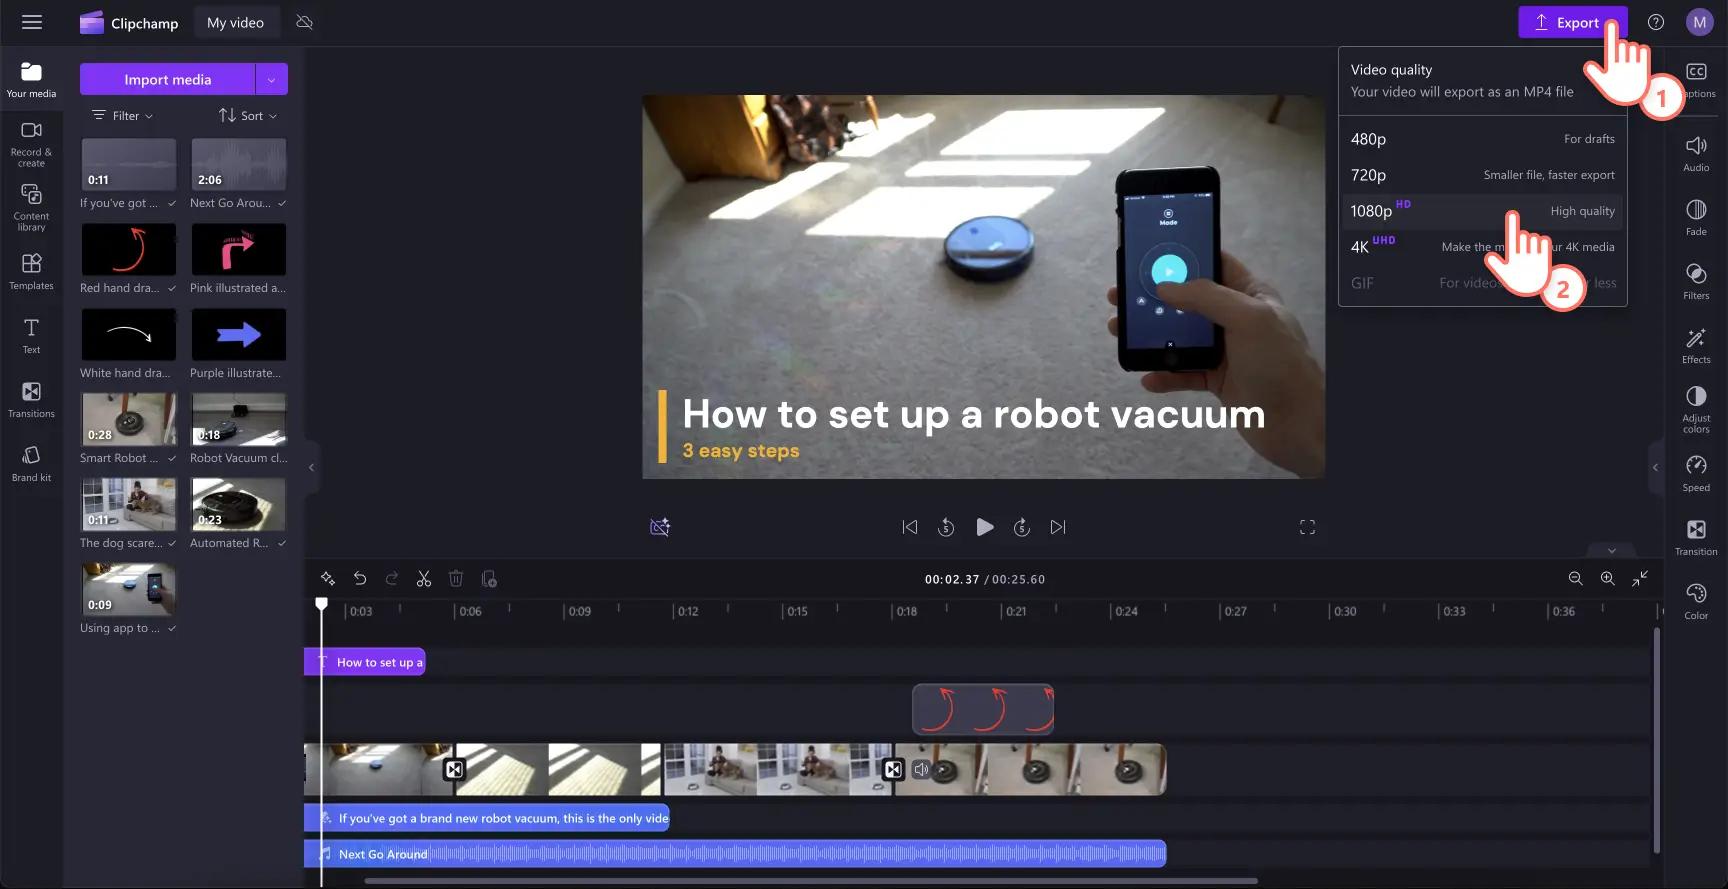
Task: Collapse the right properties panel
Action: (x=1655, y=467)
